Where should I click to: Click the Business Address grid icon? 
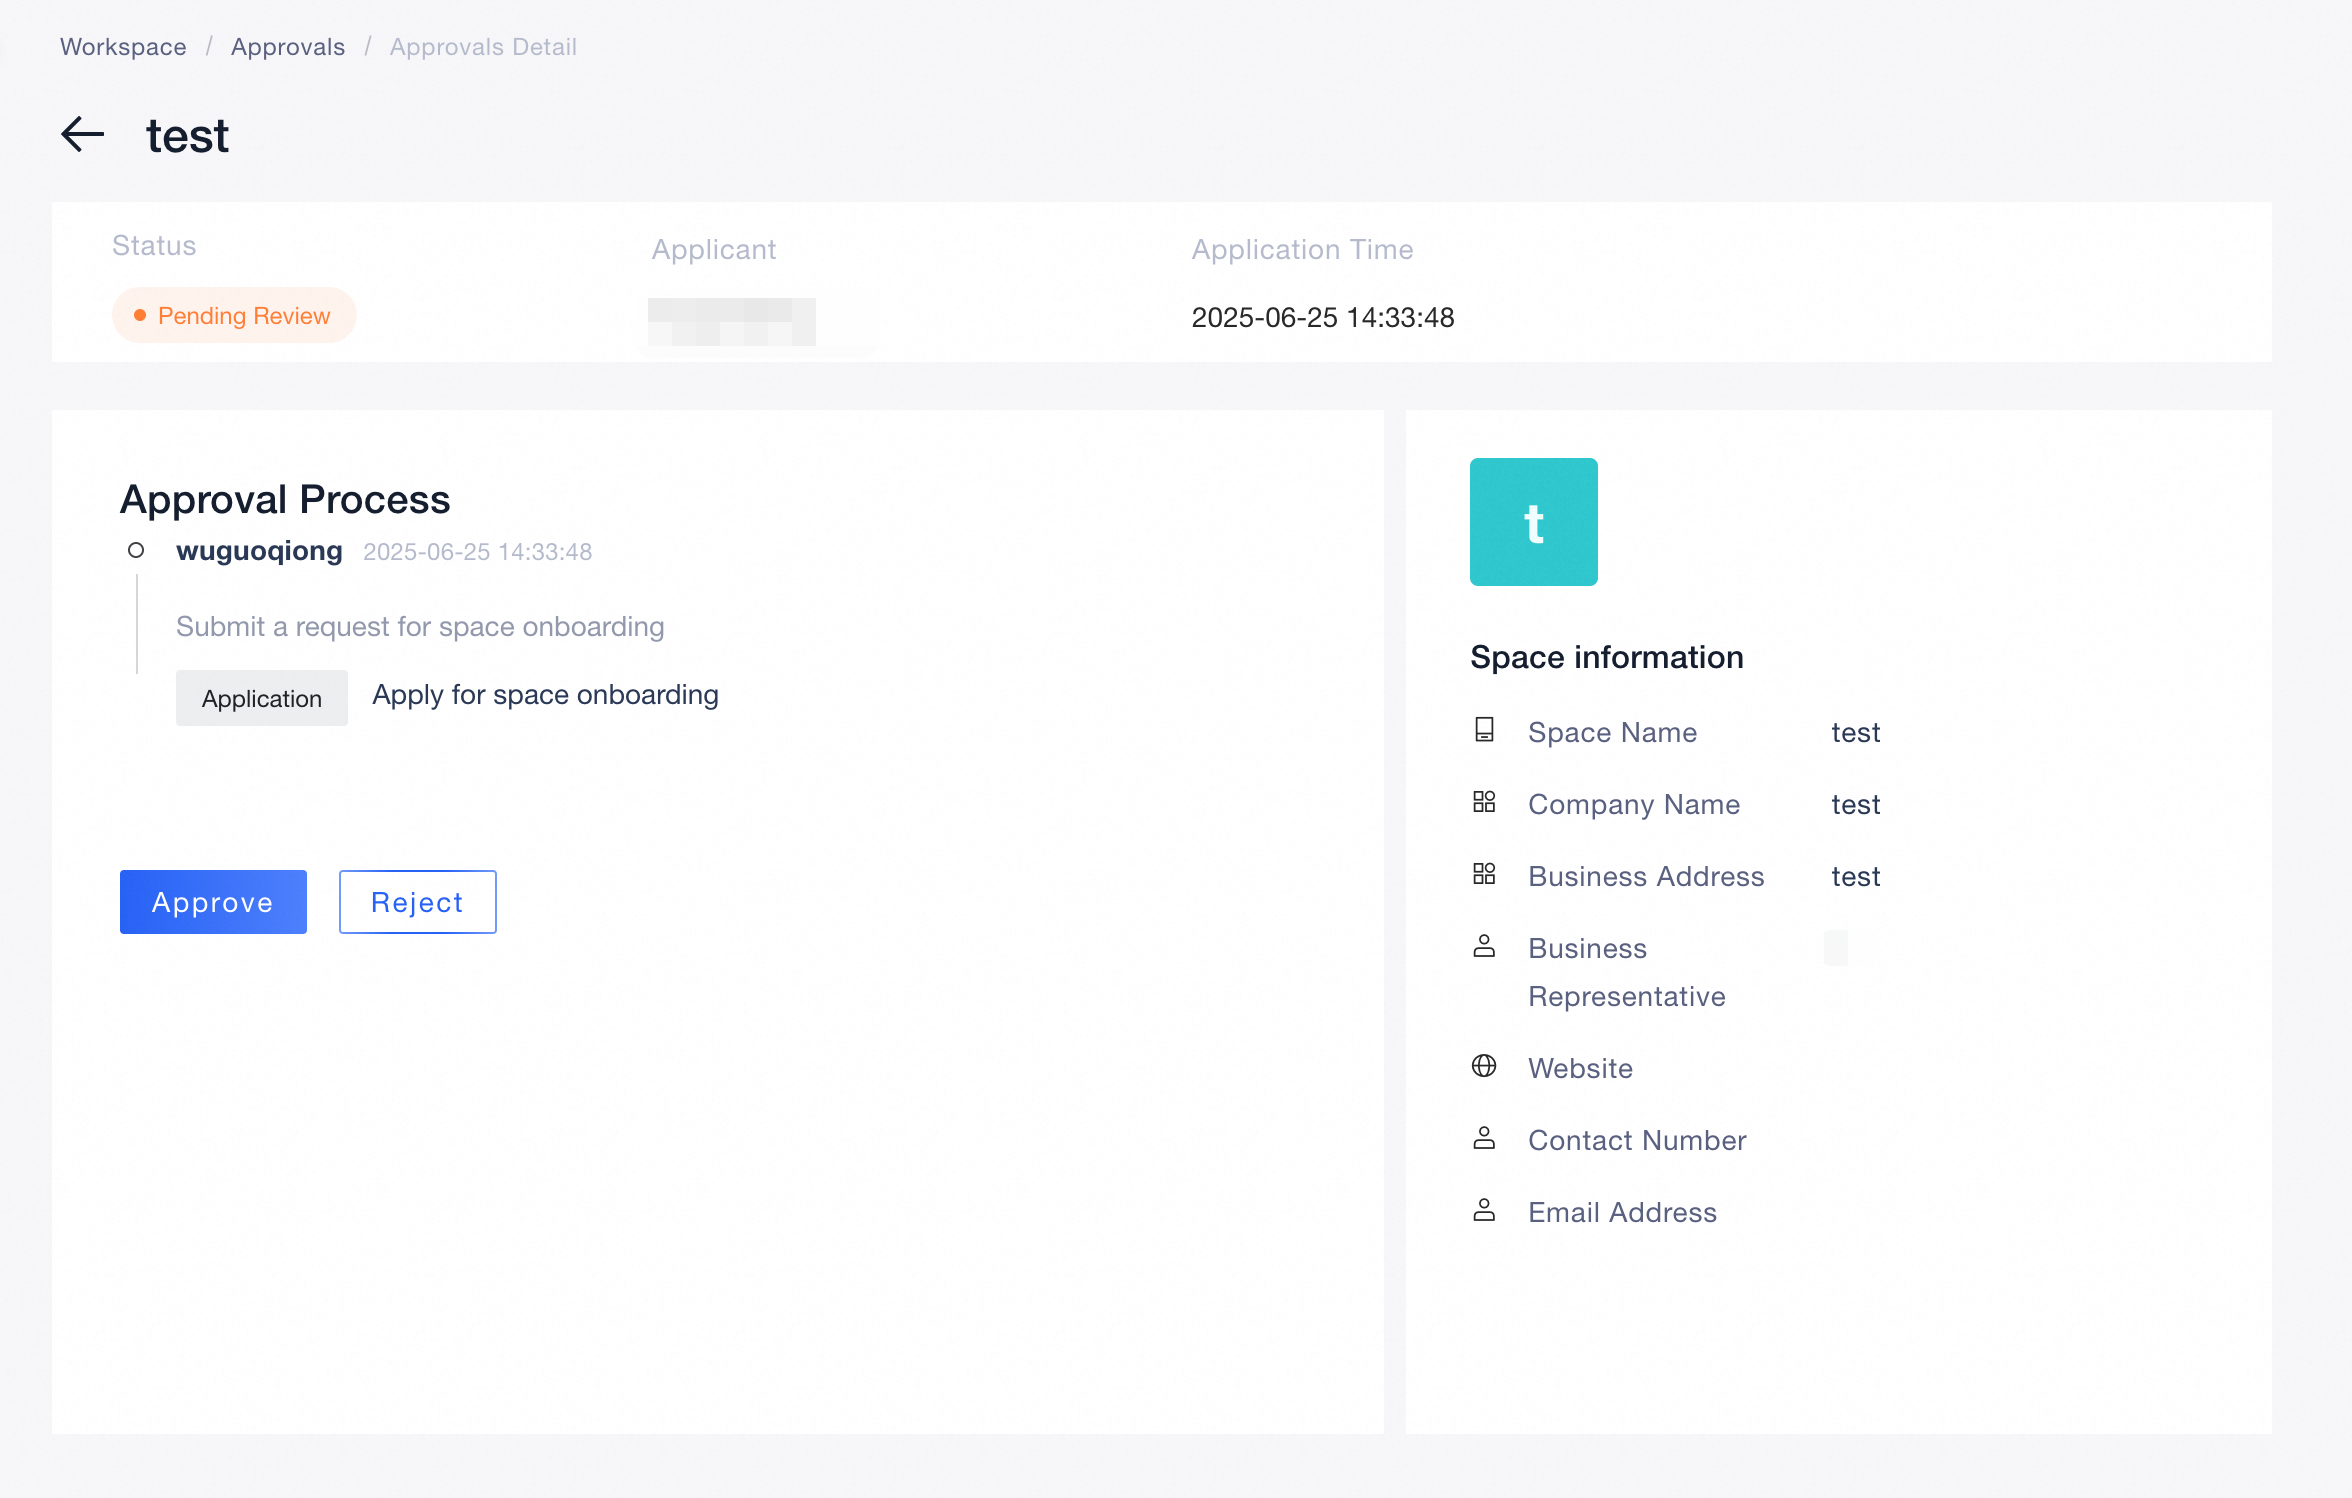click(x=1484, y=874)
